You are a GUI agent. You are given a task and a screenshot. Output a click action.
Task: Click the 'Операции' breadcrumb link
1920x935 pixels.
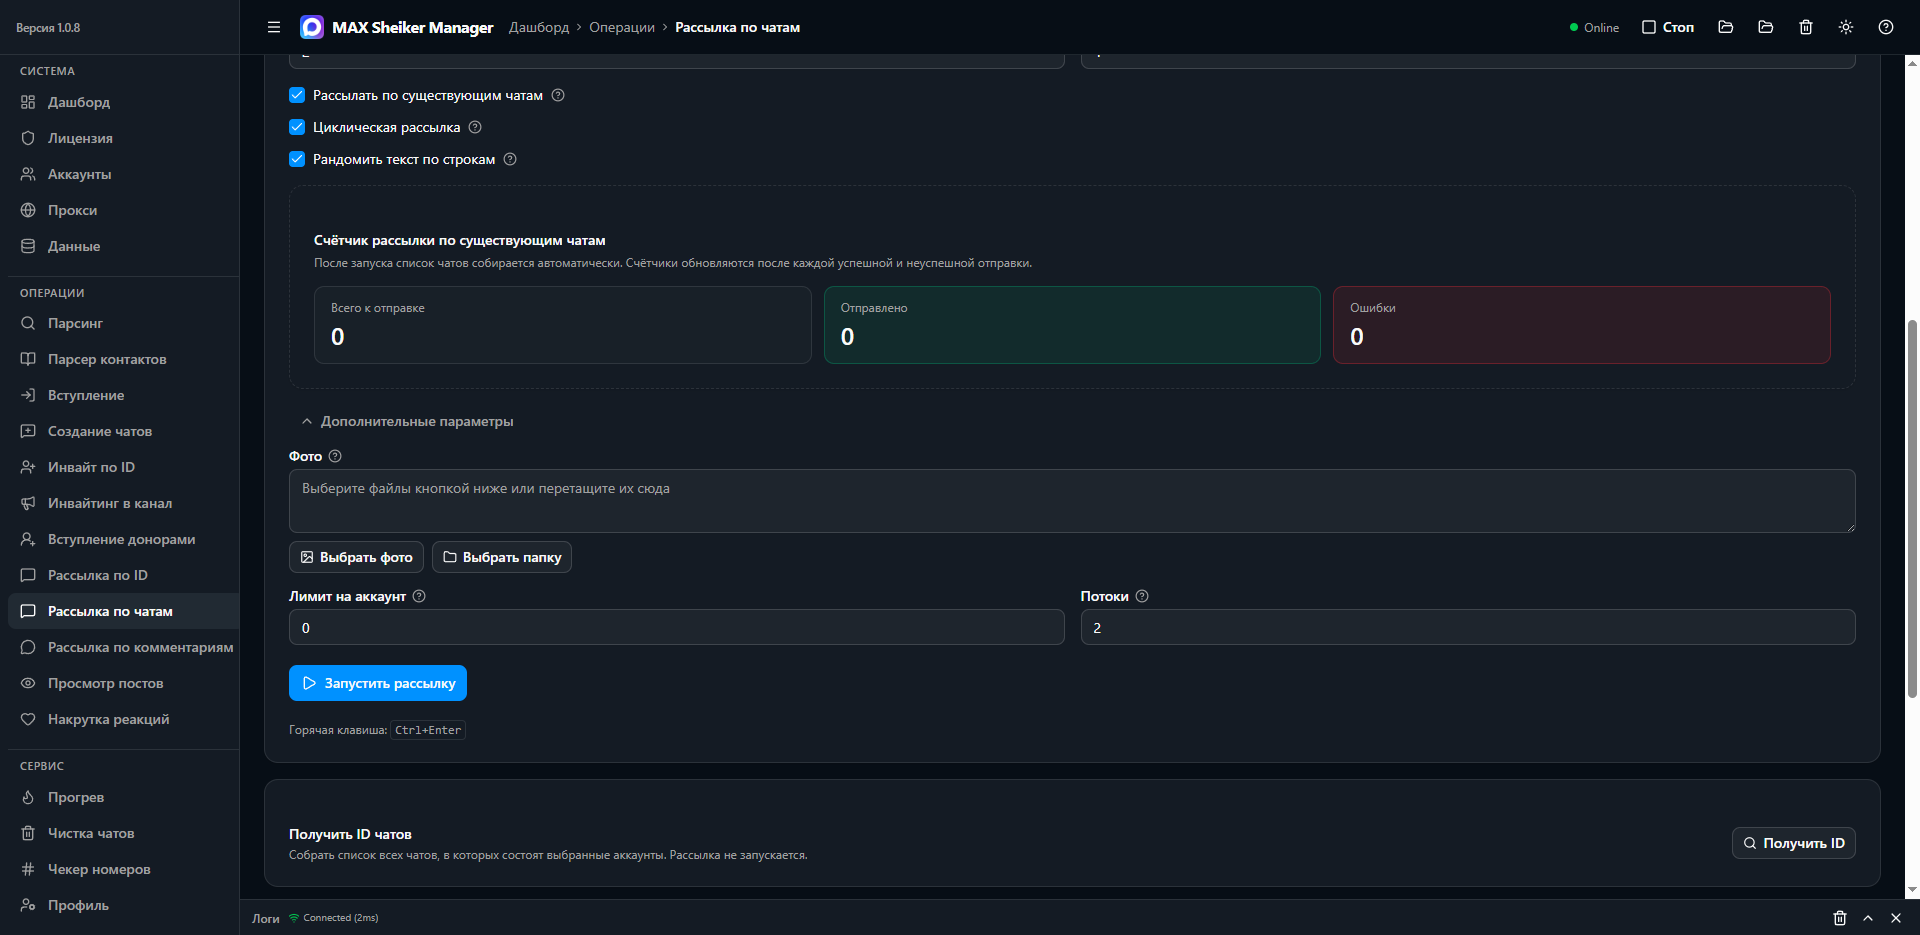(x=622, y=27)
